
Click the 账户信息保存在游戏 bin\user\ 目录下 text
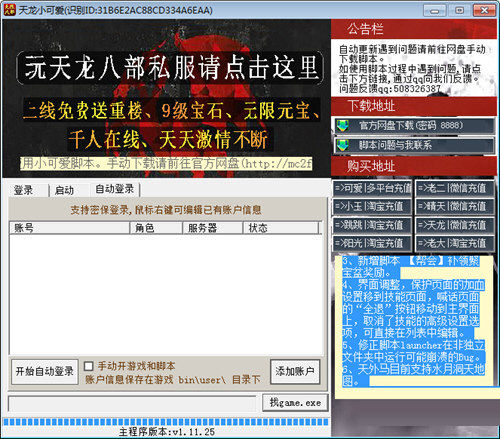click(173, 380)
